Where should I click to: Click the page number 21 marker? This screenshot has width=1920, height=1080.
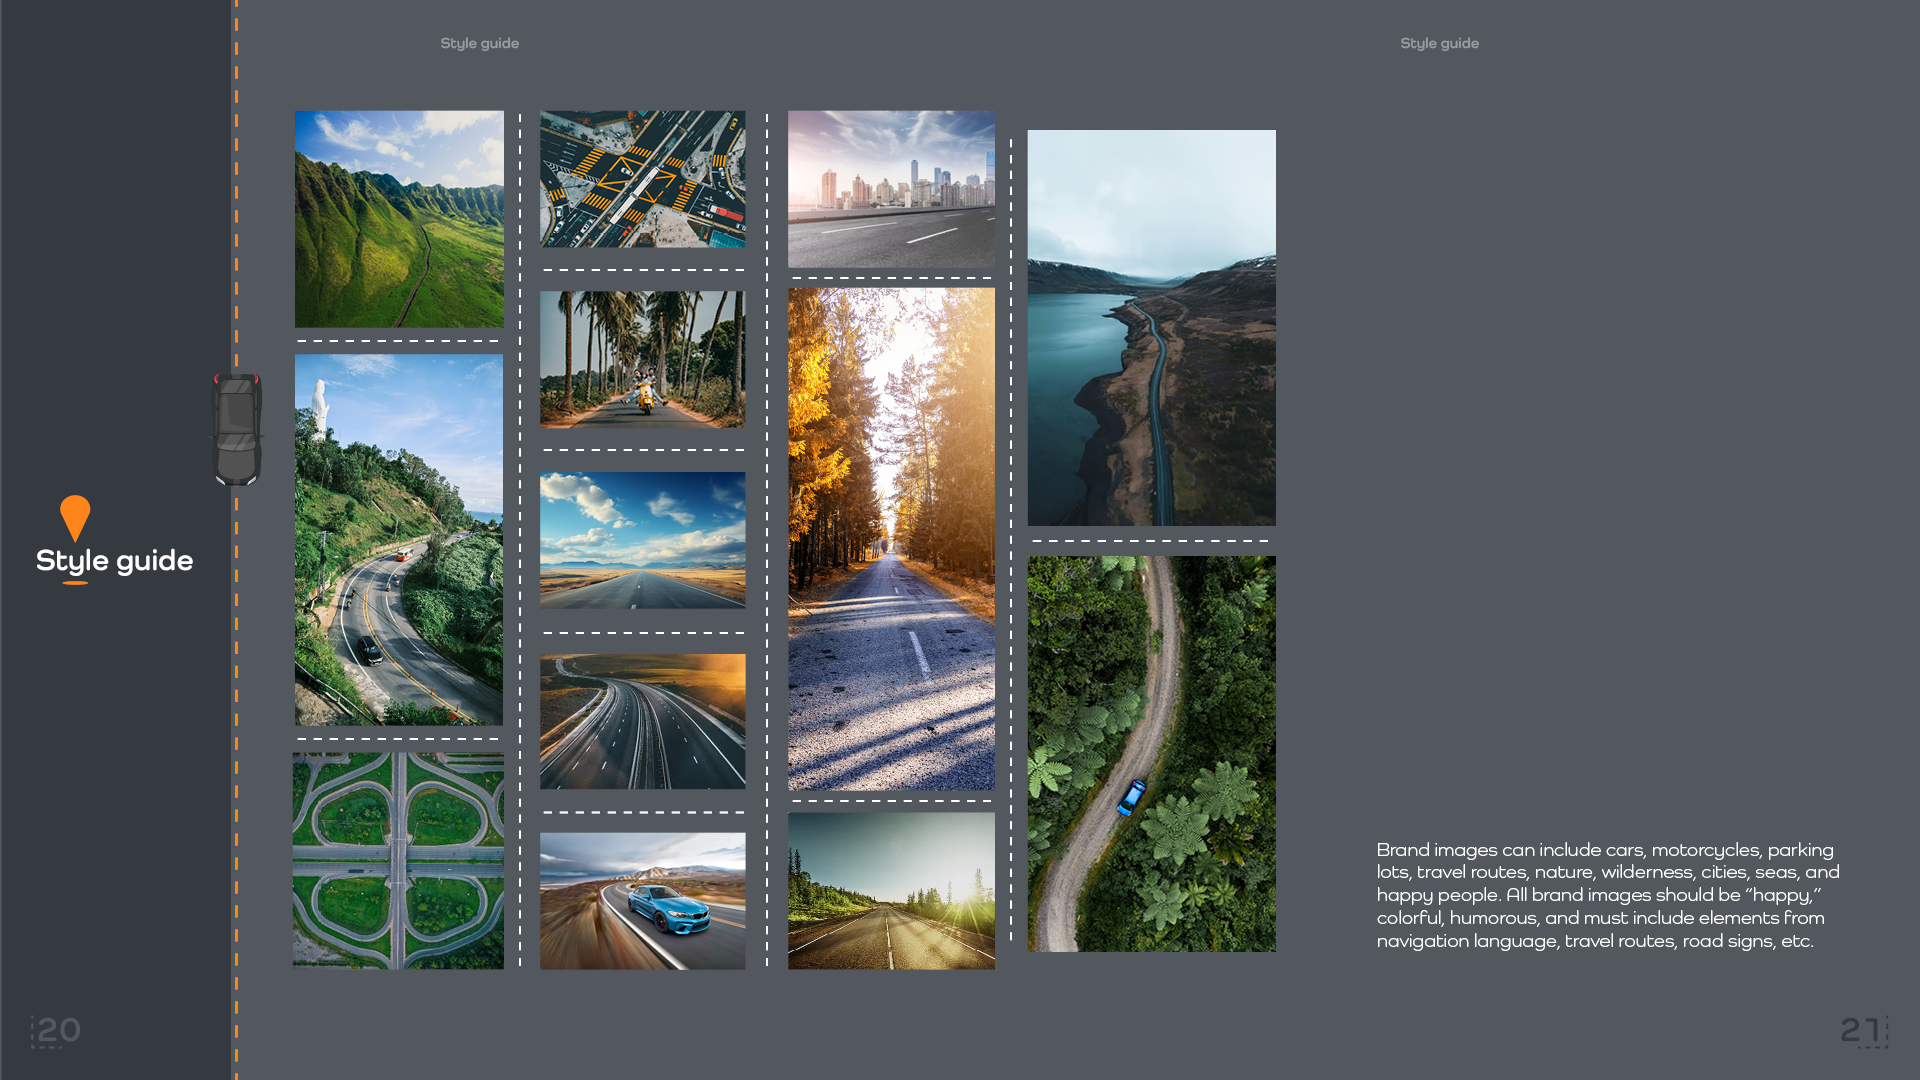[1862, 1030]
